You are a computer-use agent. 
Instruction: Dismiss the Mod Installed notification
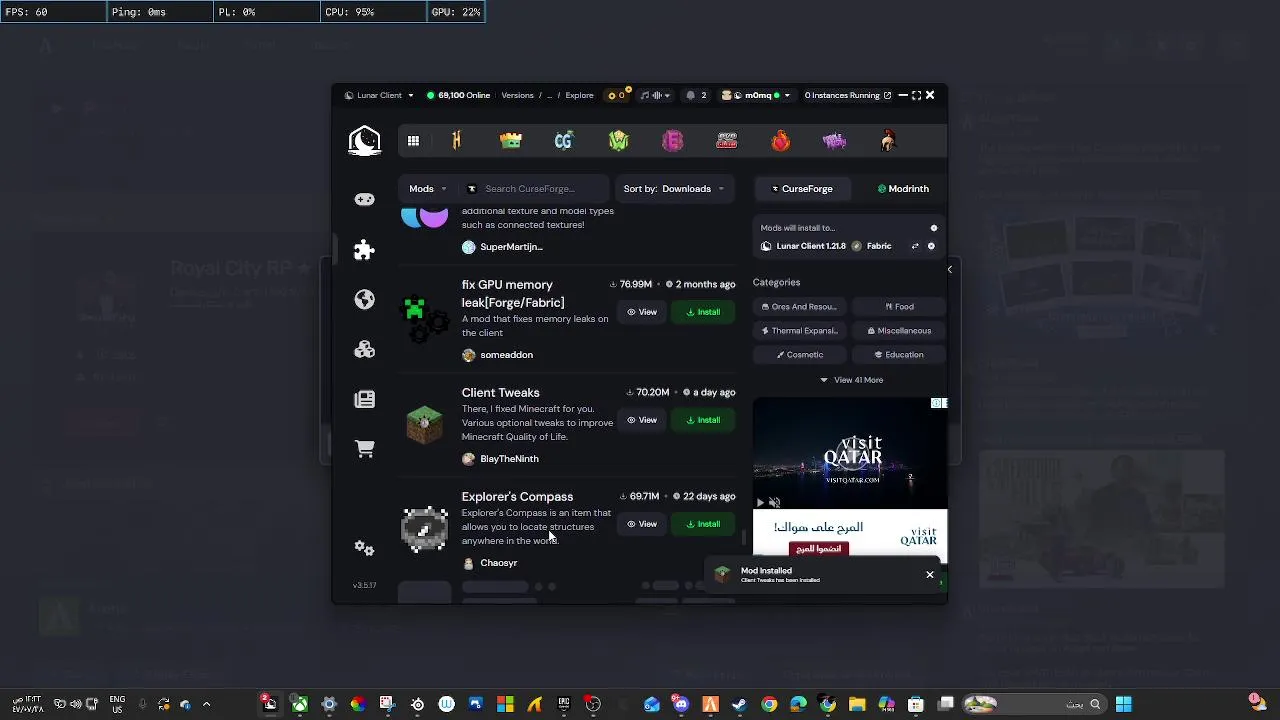[930, 575]
